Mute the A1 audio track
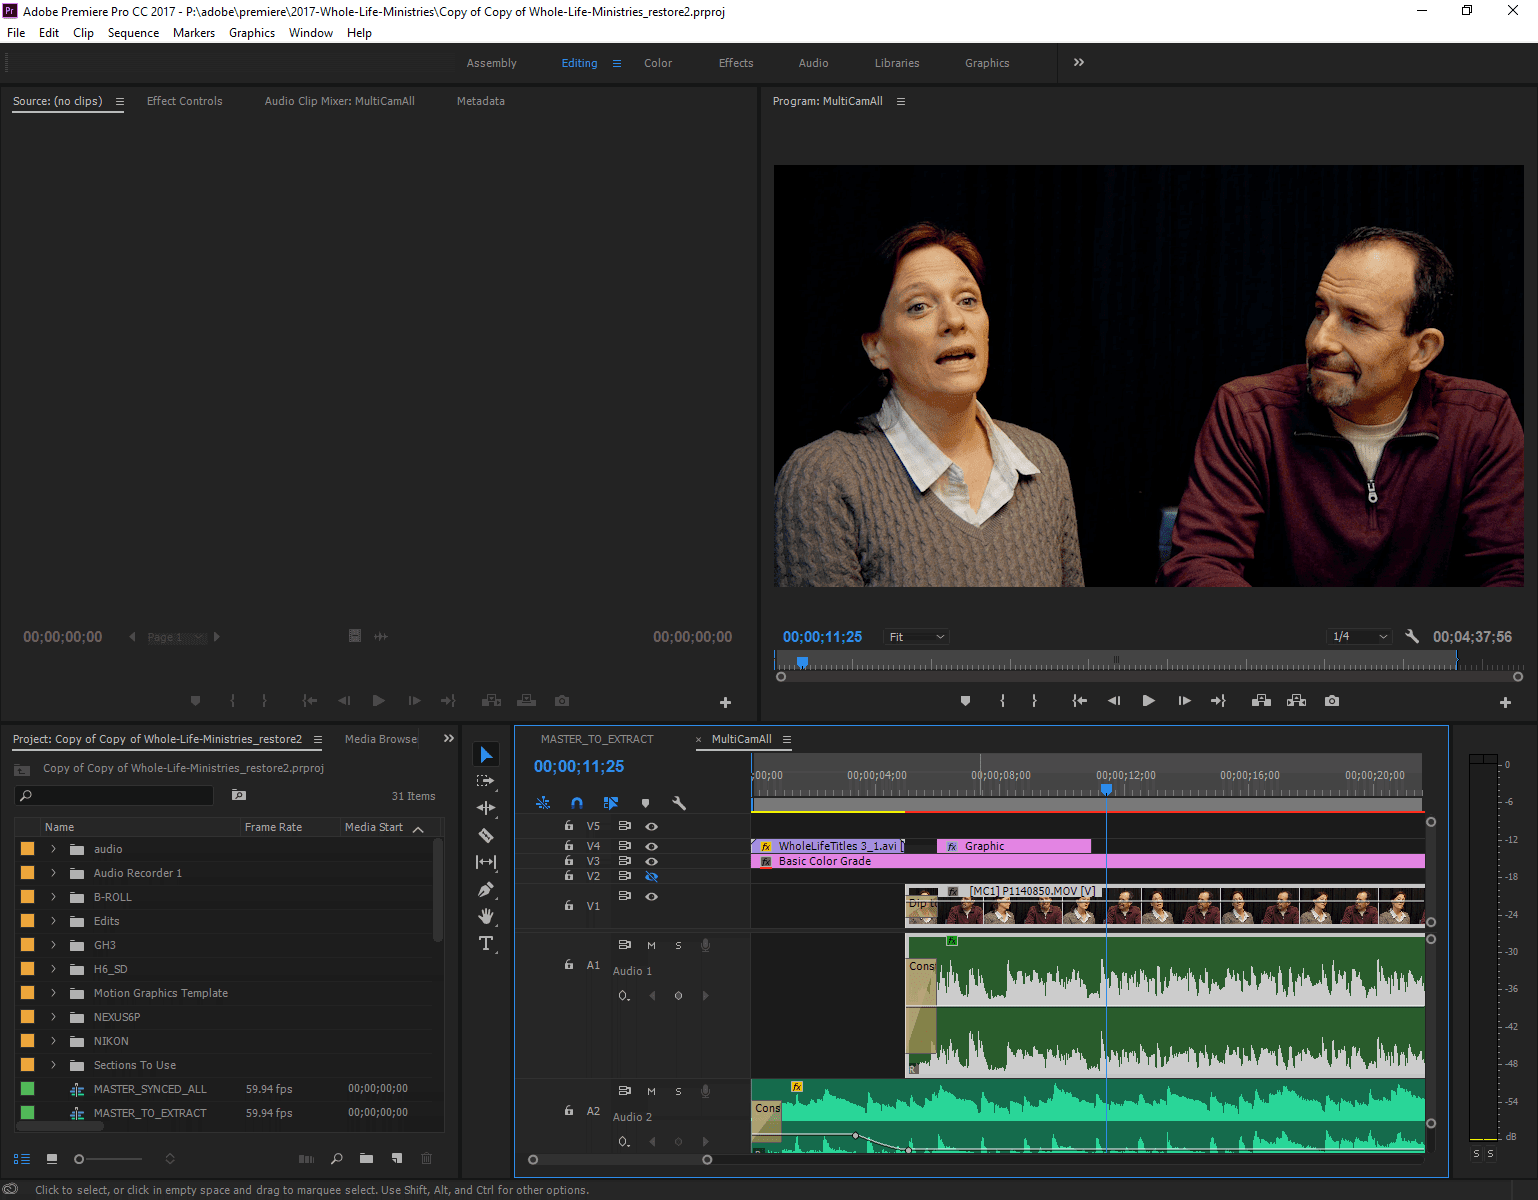 click(651, 945)
